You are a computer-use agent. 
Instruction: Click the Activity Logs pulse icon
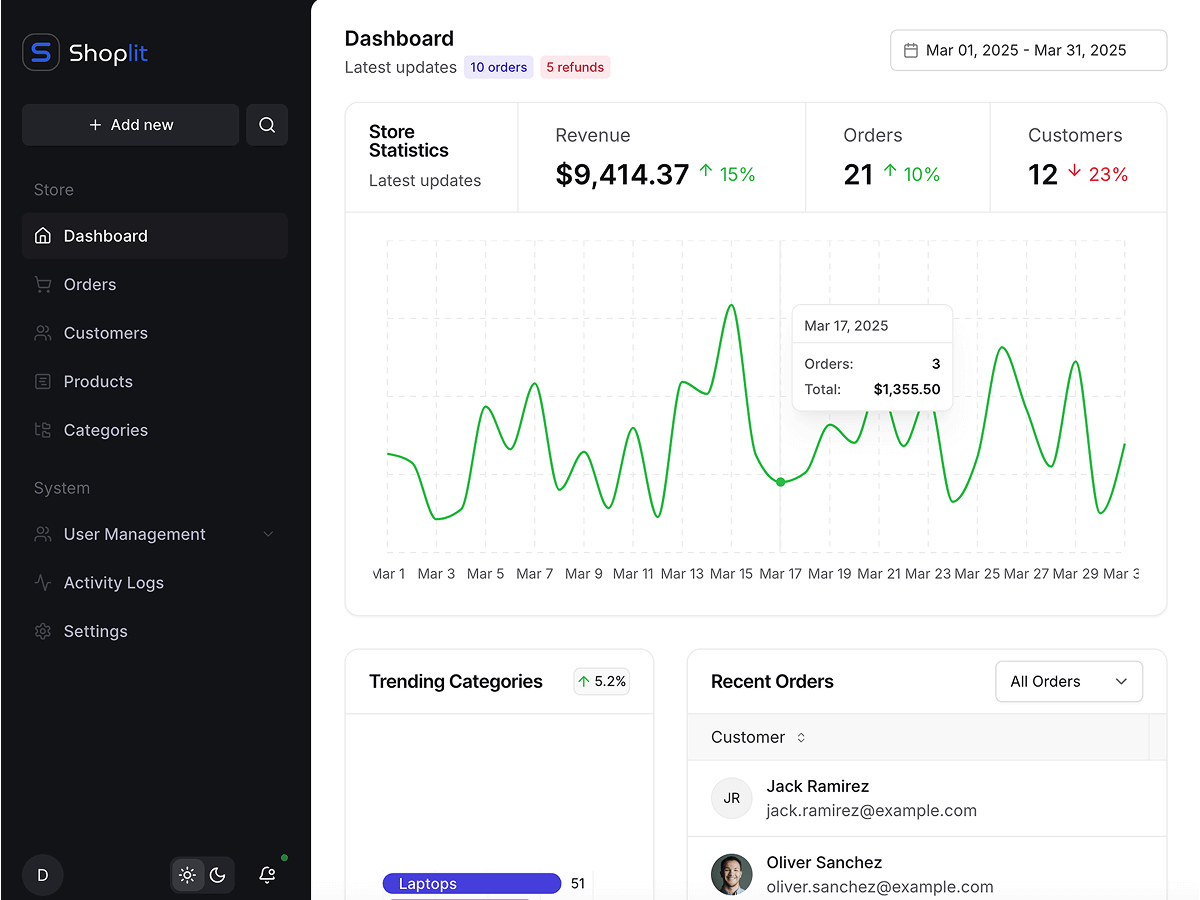42,582
